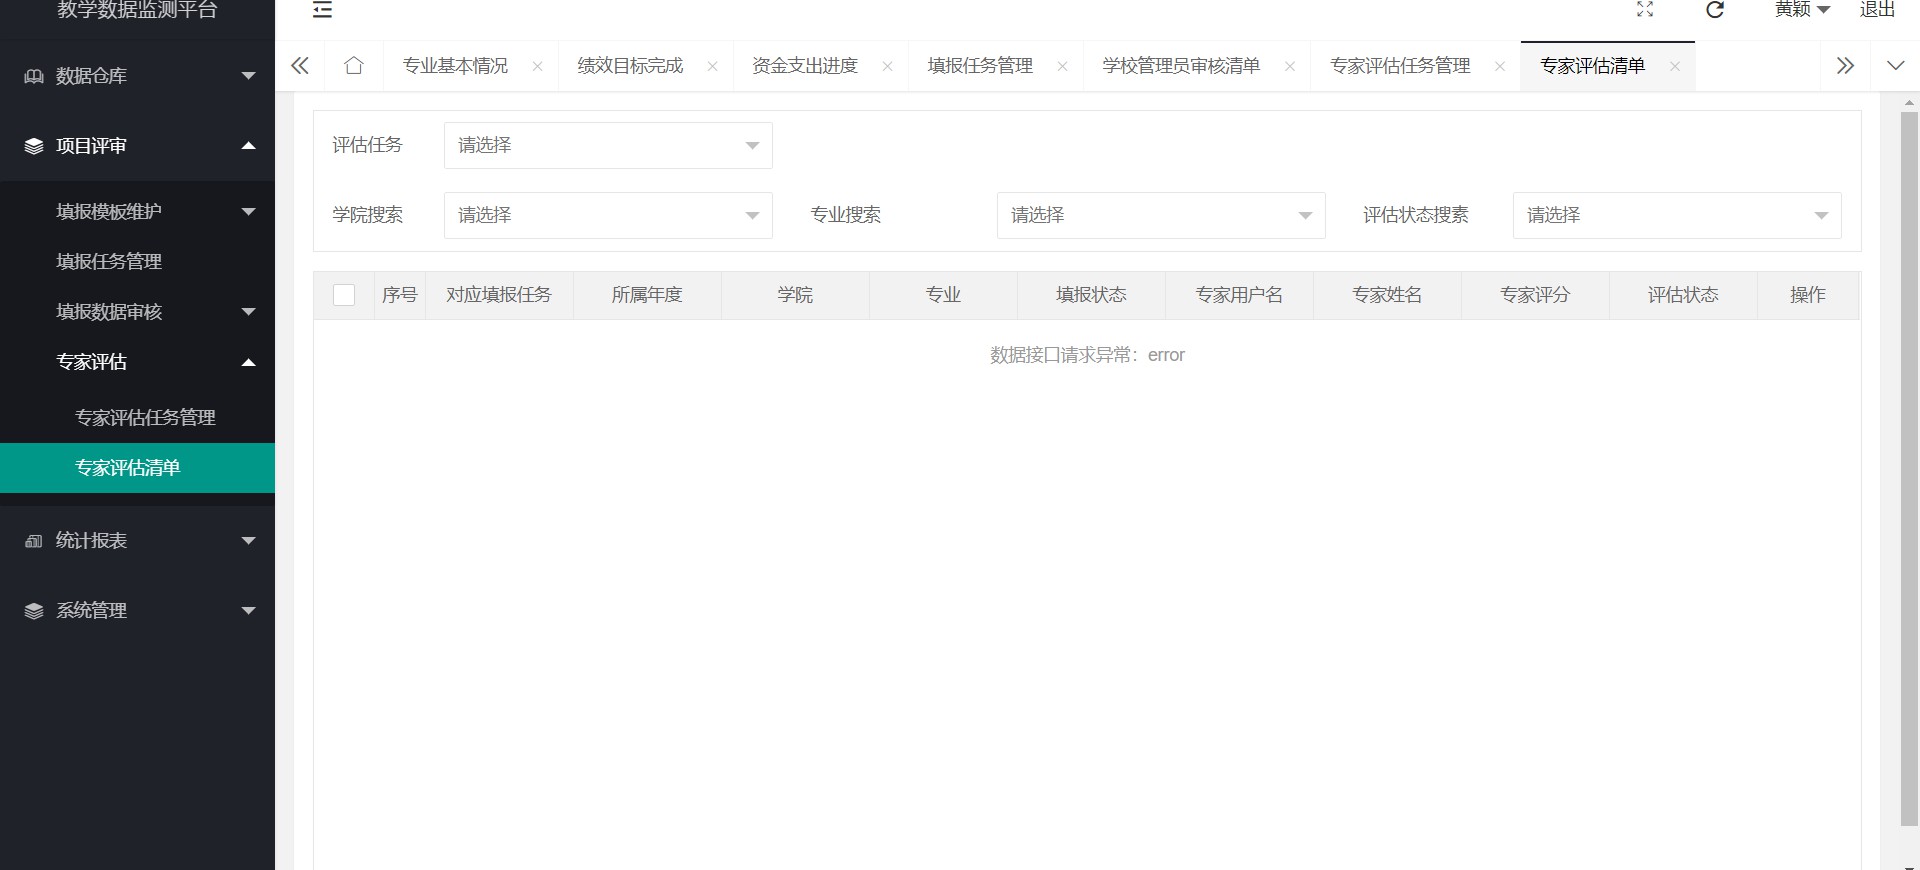
Task: Click 统计报表 icon in sidebar
Action: 34,541
